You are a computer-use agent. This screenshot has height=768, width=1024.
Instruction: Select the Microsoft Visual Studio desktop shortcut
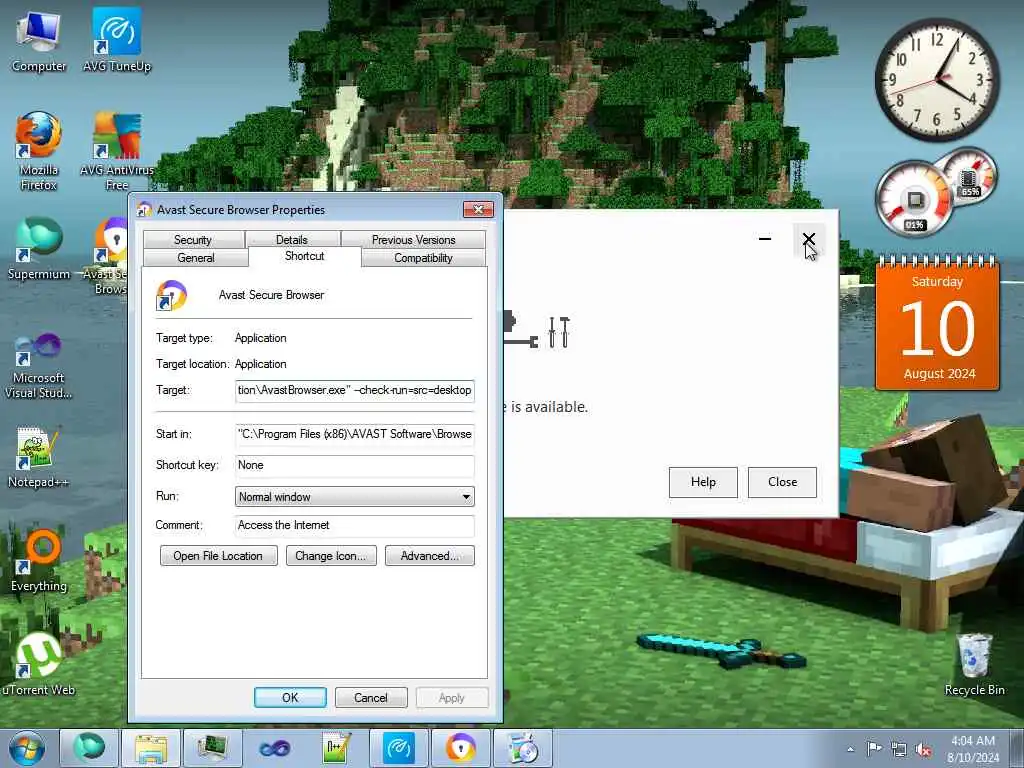tap(39, 366)
